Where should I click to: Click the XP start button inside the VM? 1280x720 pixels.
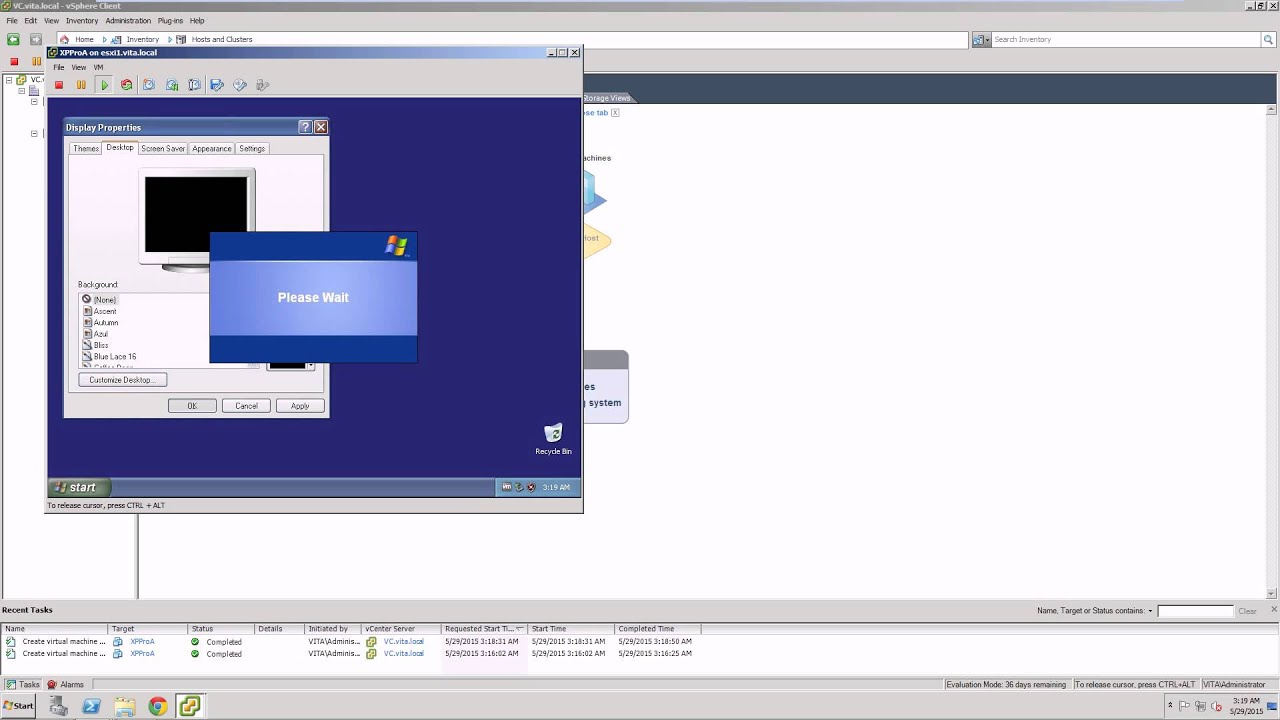[80, 487]
